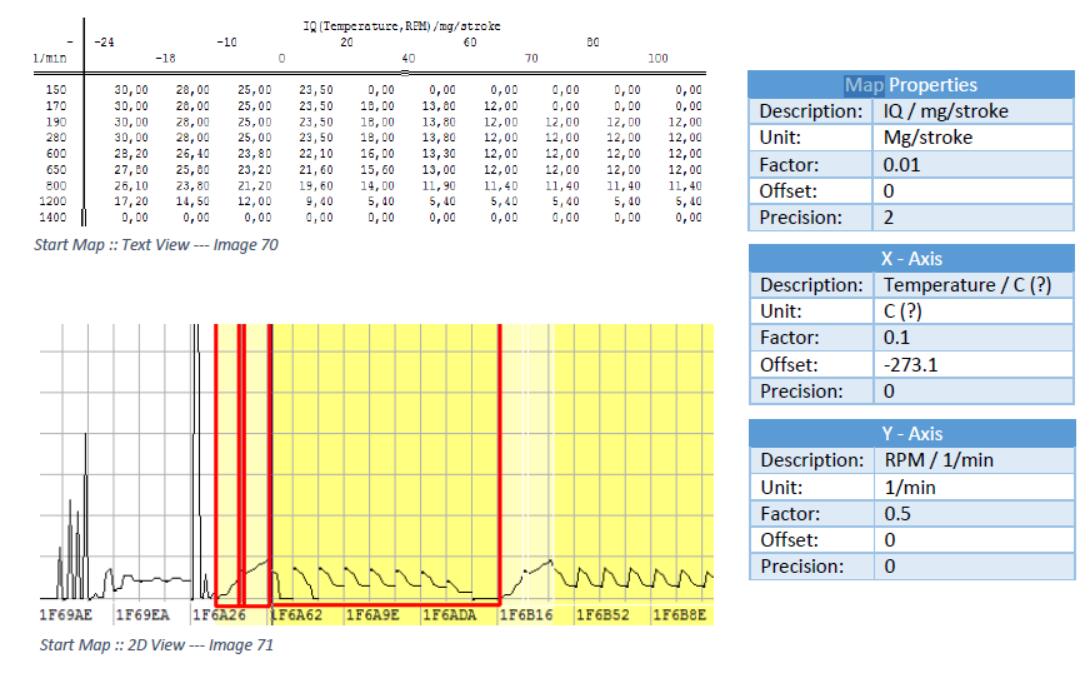Click address label 1F6B8E on 2D view

click(679, 615)
